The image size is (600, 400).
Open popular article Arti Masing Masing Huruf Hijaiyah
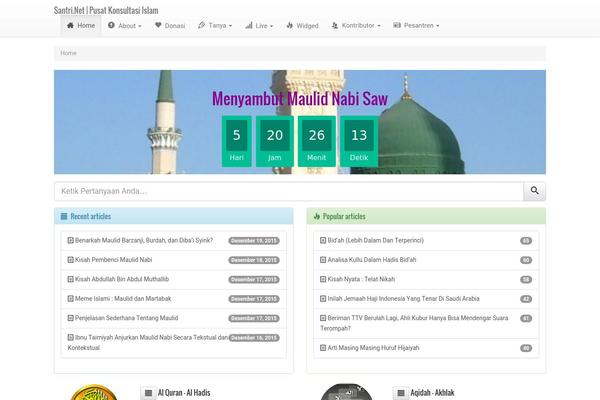(x=373, y=348)
